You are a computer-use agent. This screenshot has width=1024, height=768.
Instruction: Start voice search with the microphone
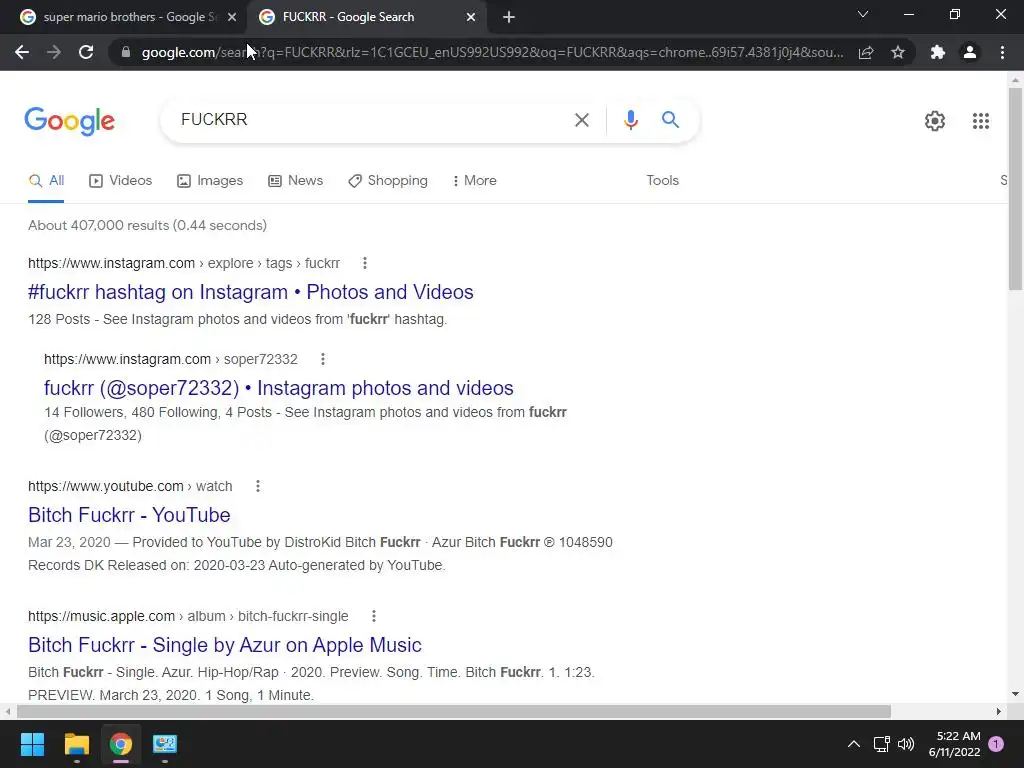click(630, 120)
